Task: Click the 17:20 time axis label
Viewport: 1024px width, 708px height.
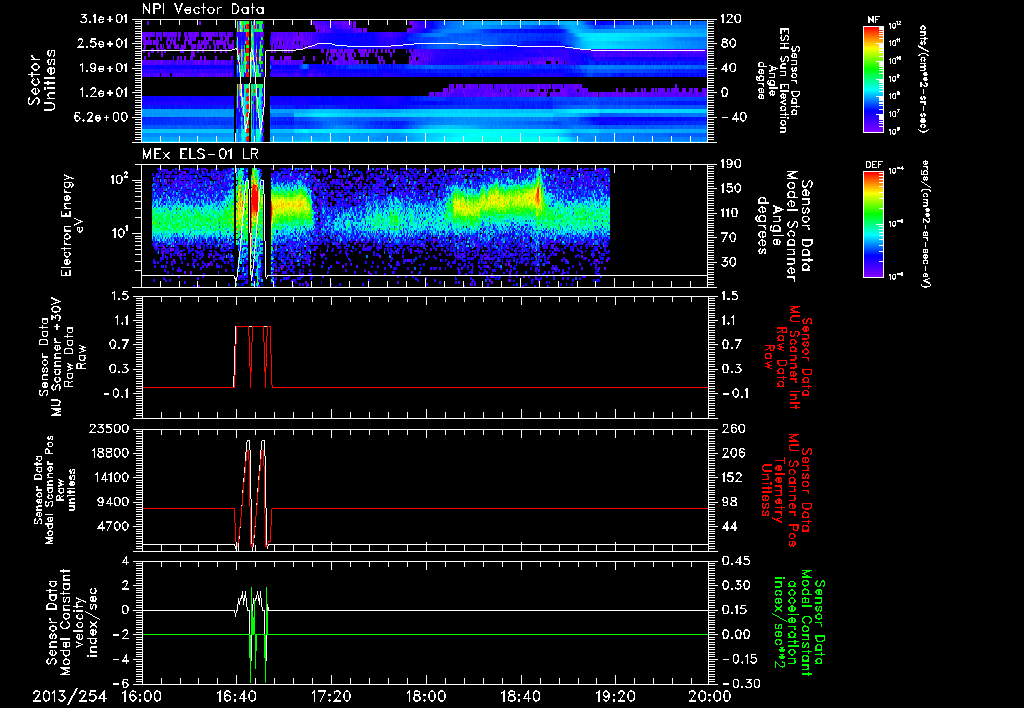Action: pyautogui.click(x=331, y=697)
